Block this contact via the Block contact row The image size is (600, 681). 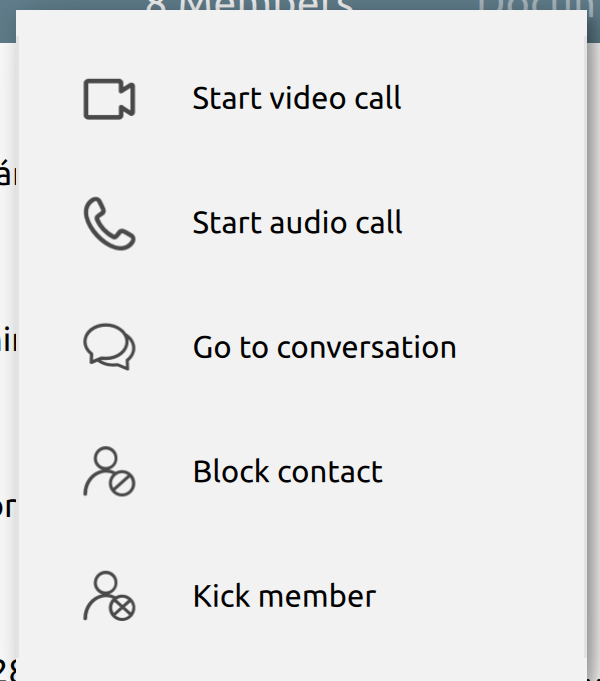point(303,471)
